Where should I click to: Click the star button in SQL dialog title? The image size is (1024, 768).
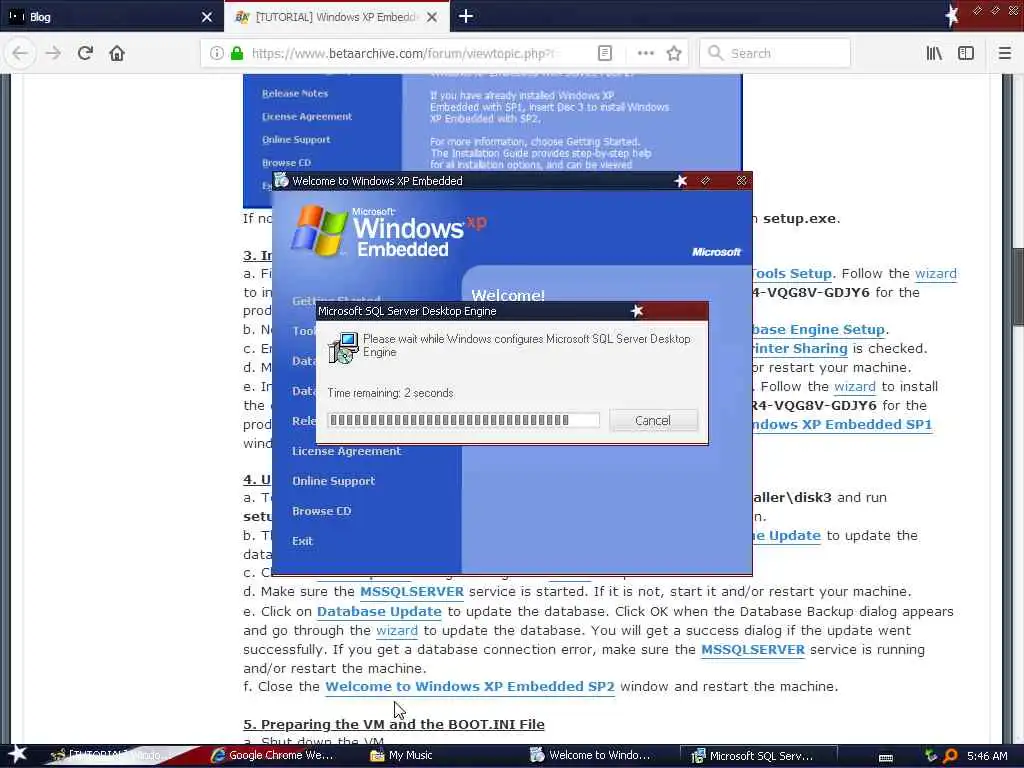637,311
